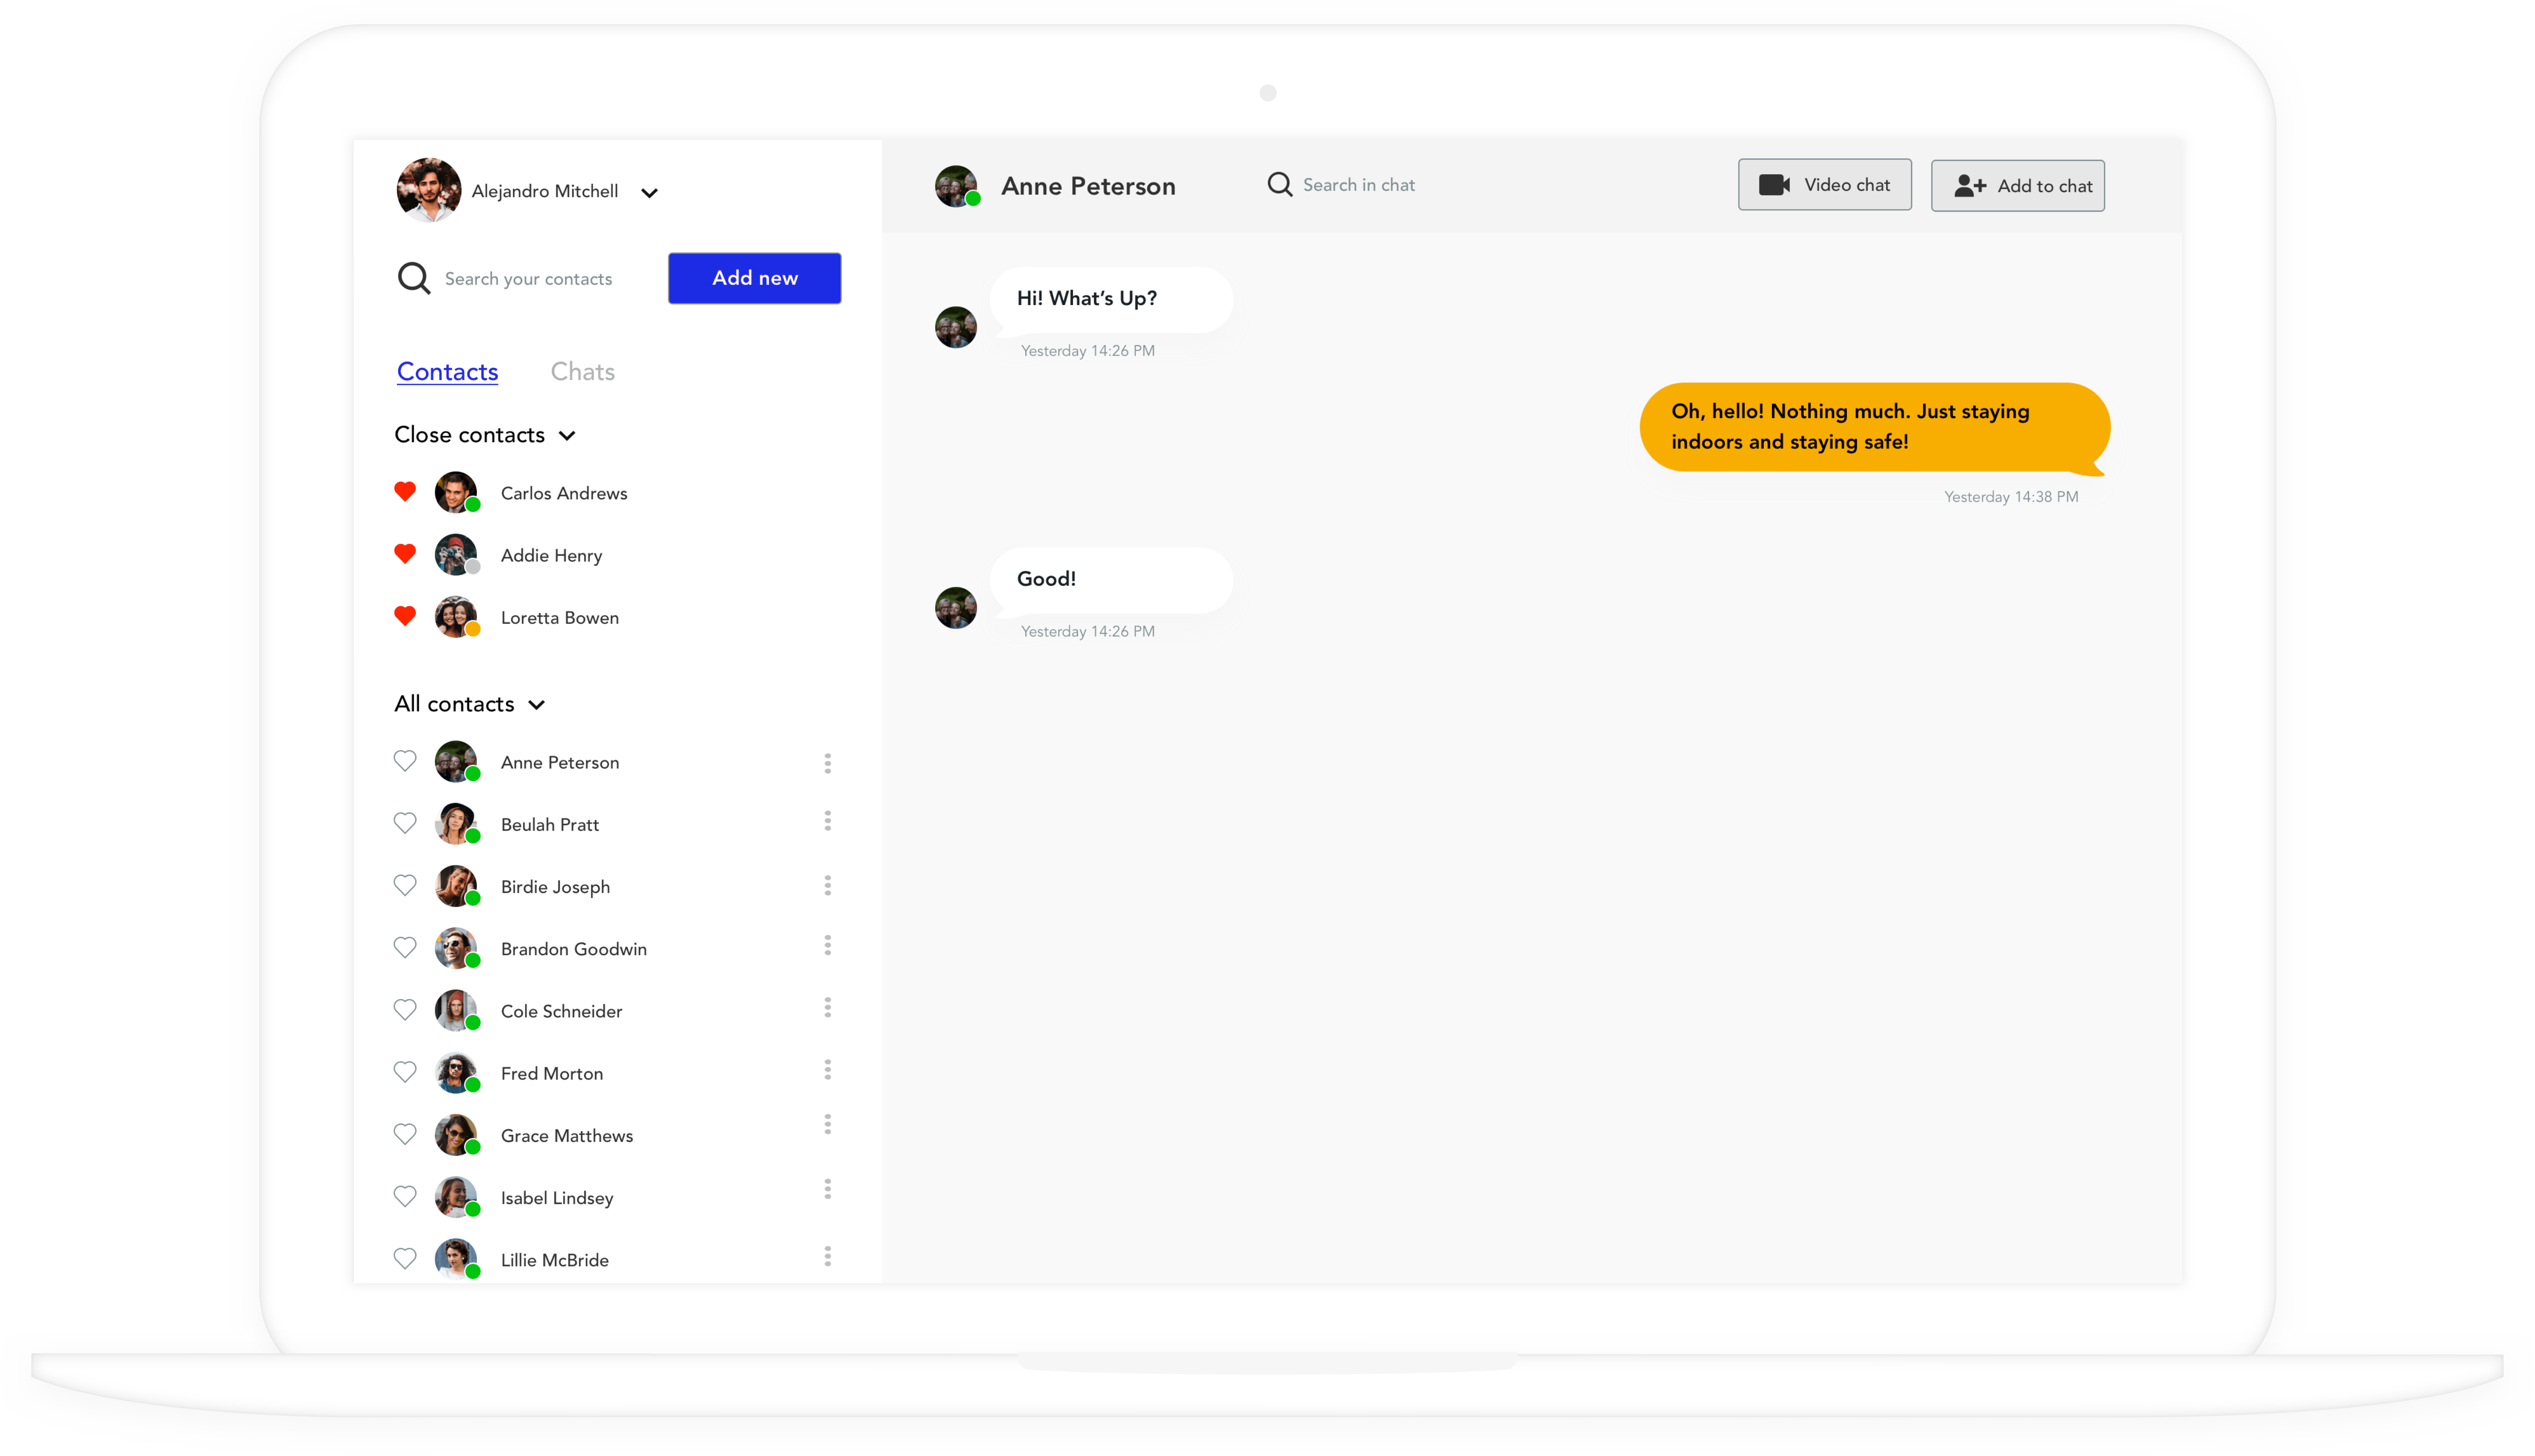Collapse the All contacts section
The height and width of the screenshot is (1456, 2535).
pyautogui.click(x=537, y=705)
